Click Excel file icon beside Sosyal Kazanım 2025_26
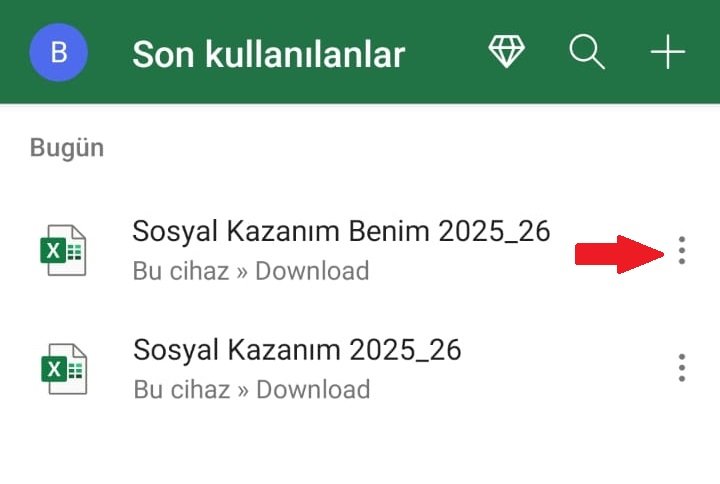Viewport: 720px width, 484px height. (x=64, y=369)
